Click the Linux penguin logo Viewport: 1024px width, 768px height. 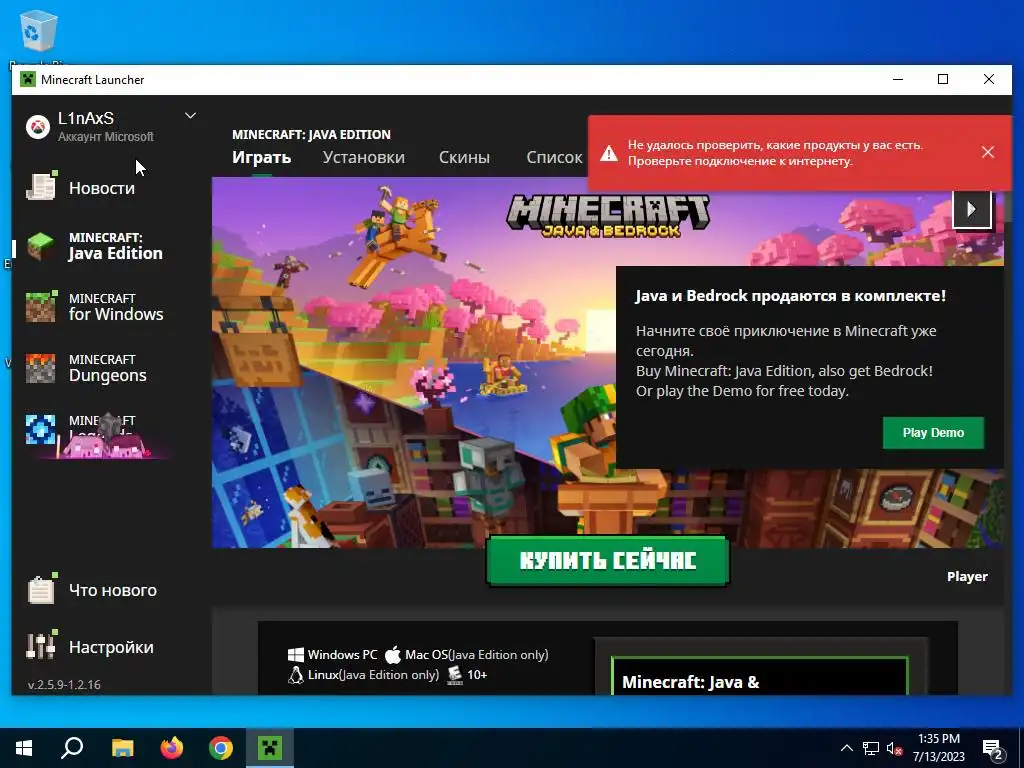[x=295, y=675]
